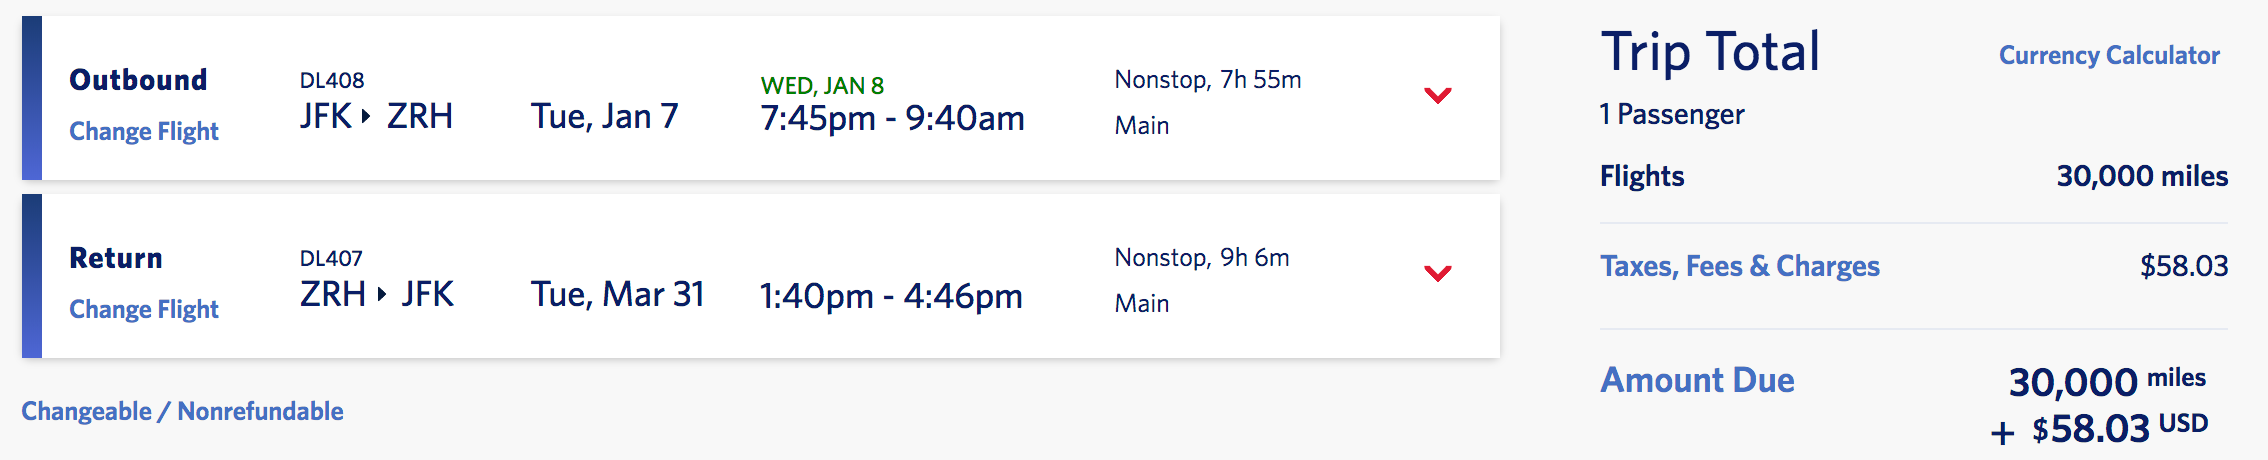The width and height of the screenshot is (2268, 460).
Task: Click Change Flight under Outbound
Action: (144, 131)
